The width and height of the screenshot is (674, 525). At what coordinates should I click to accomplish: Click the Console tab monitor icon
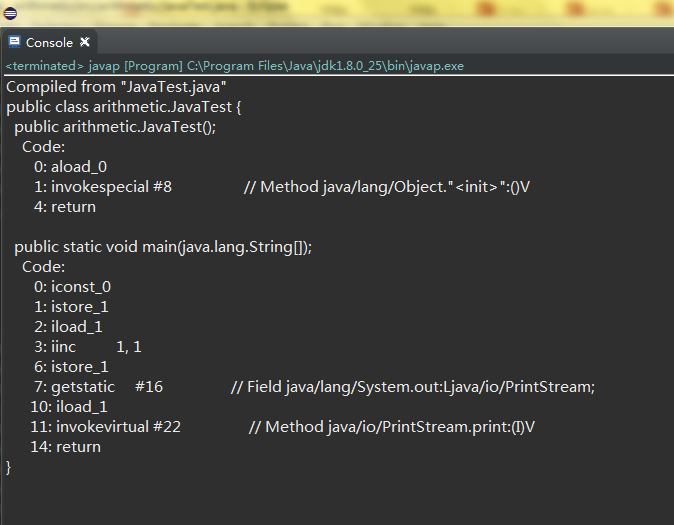click(x=14, y=42)
